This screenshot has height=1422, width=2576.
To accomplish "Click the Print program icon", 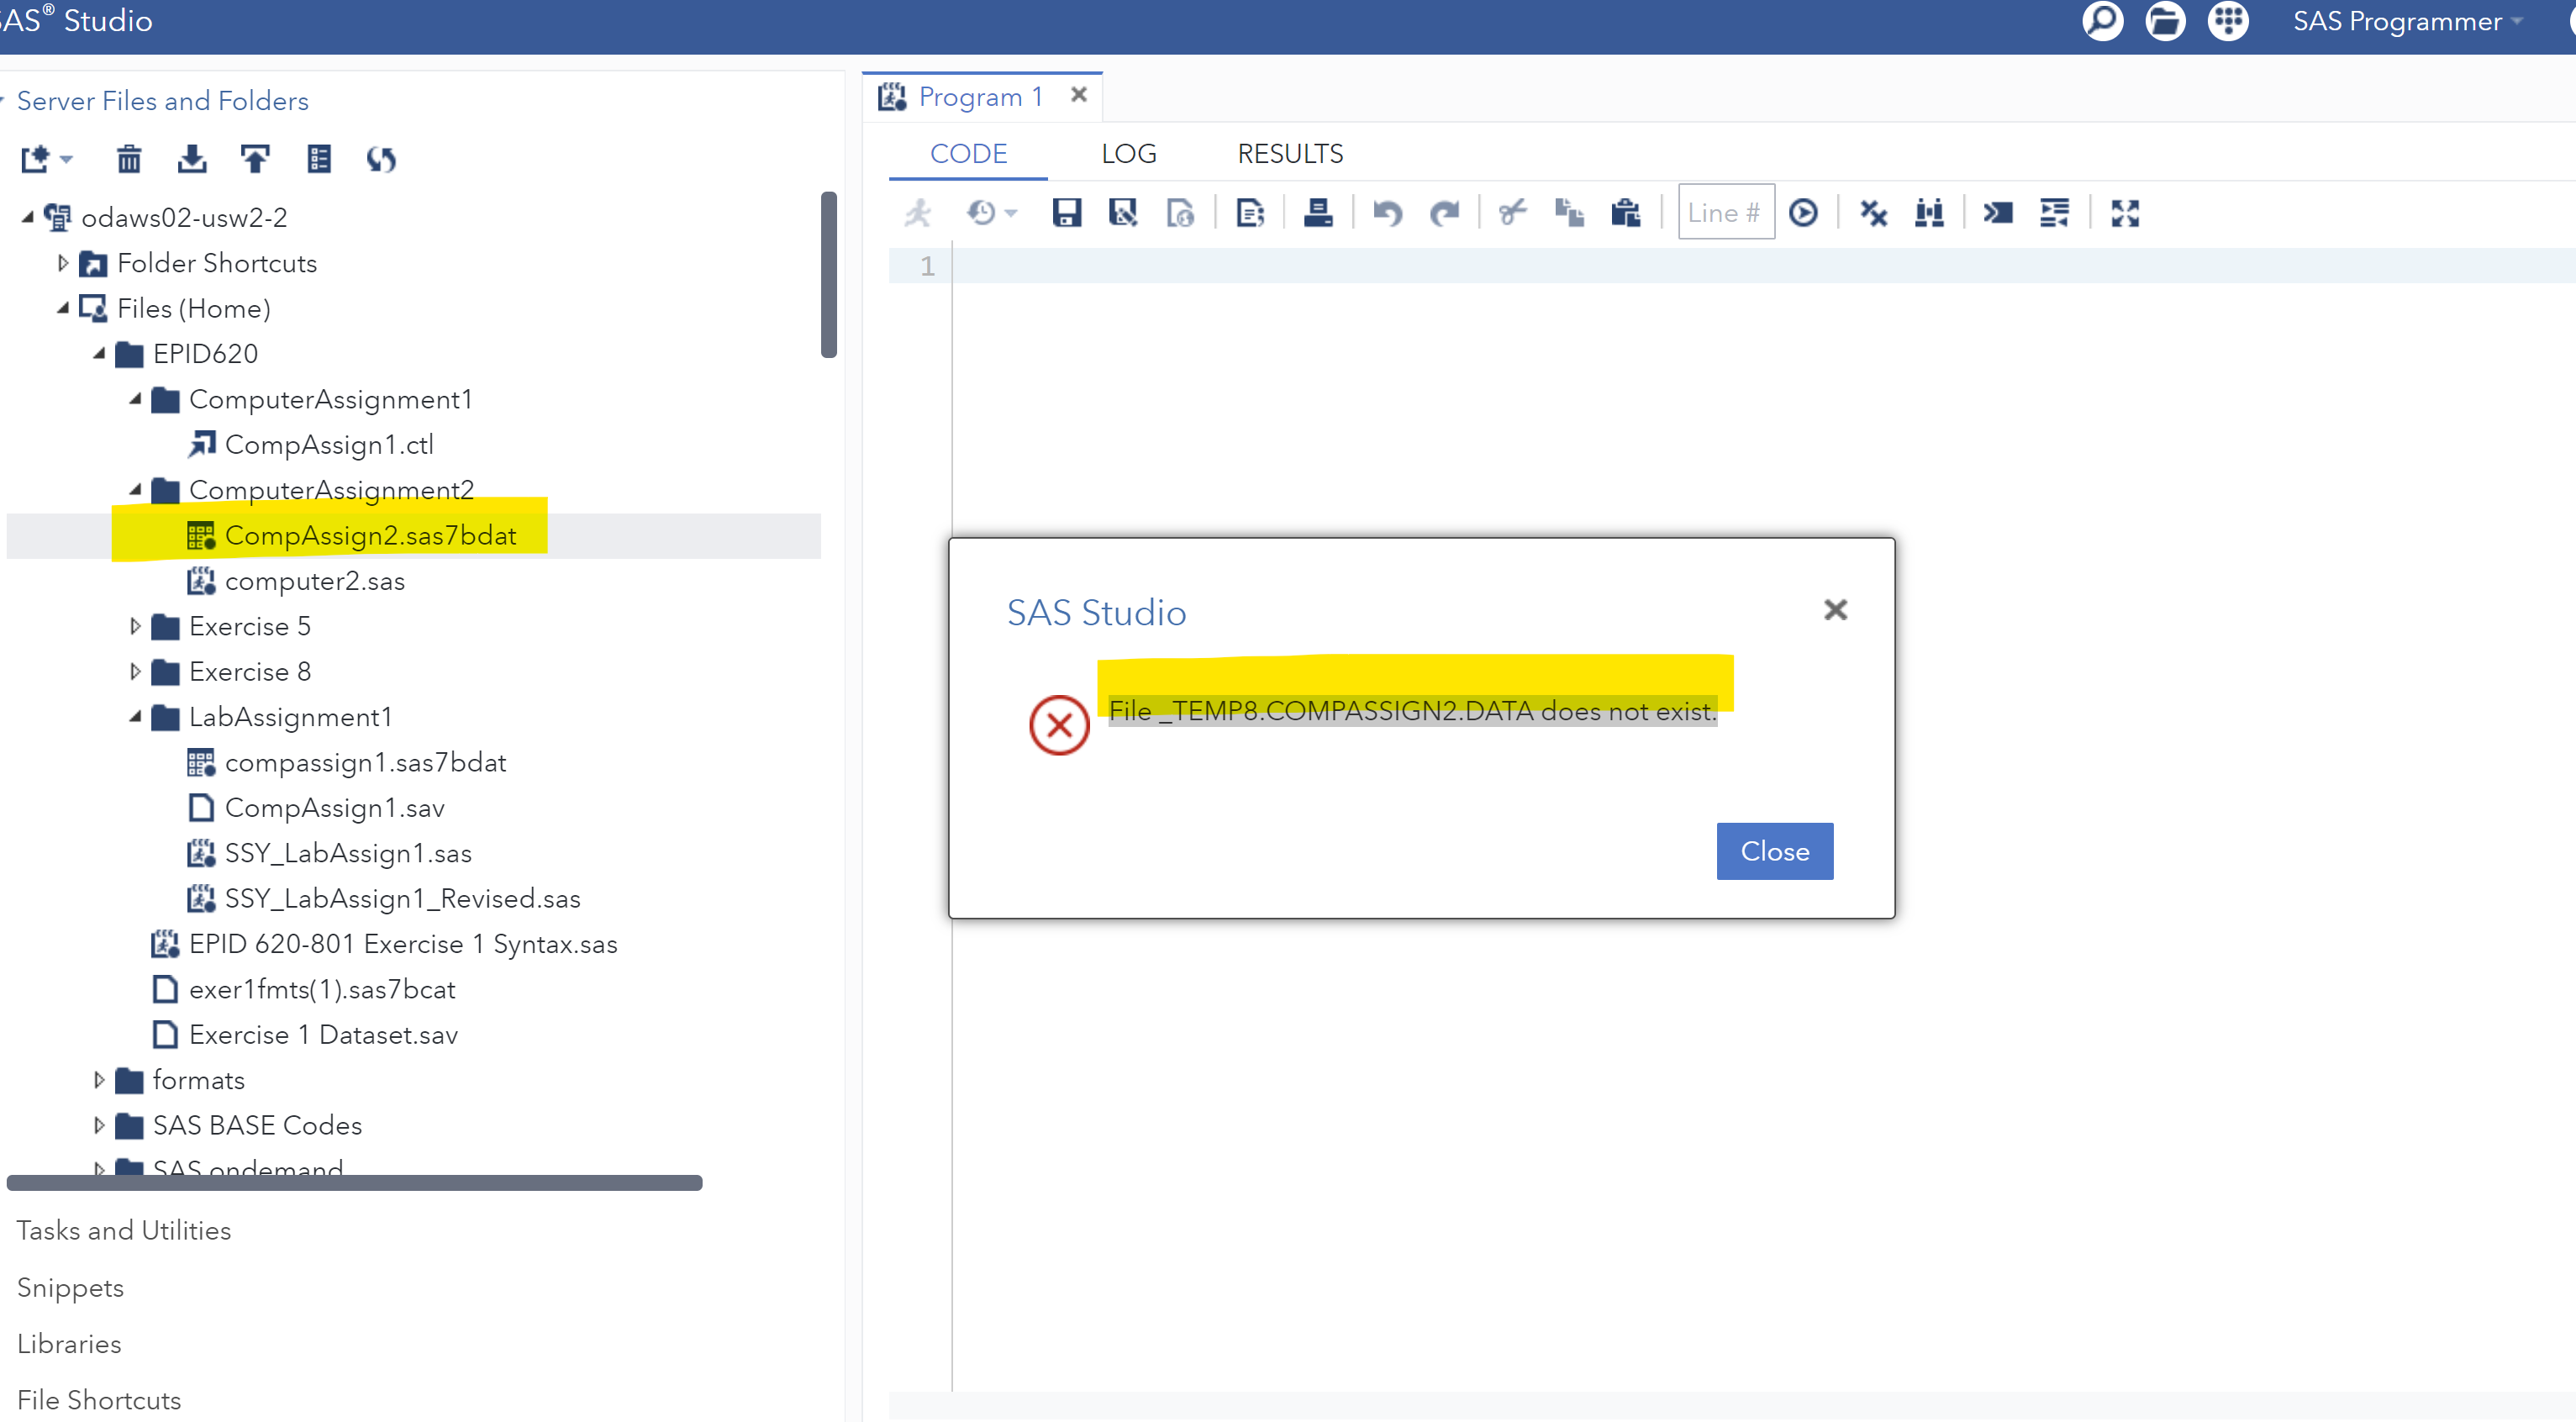I will (1318, 213).
